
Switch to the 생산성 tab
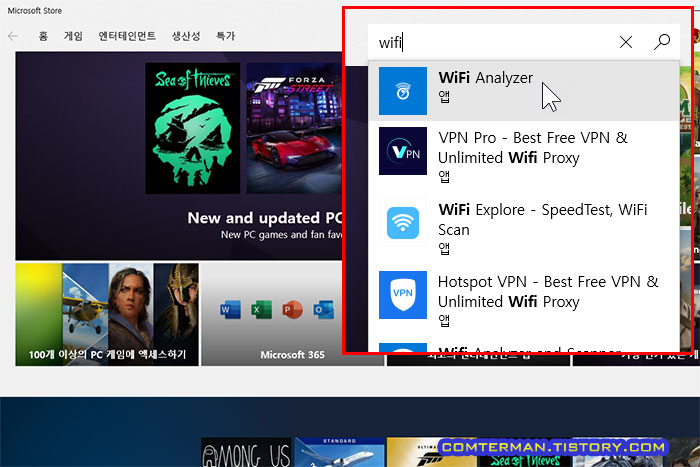coord(186,36)
